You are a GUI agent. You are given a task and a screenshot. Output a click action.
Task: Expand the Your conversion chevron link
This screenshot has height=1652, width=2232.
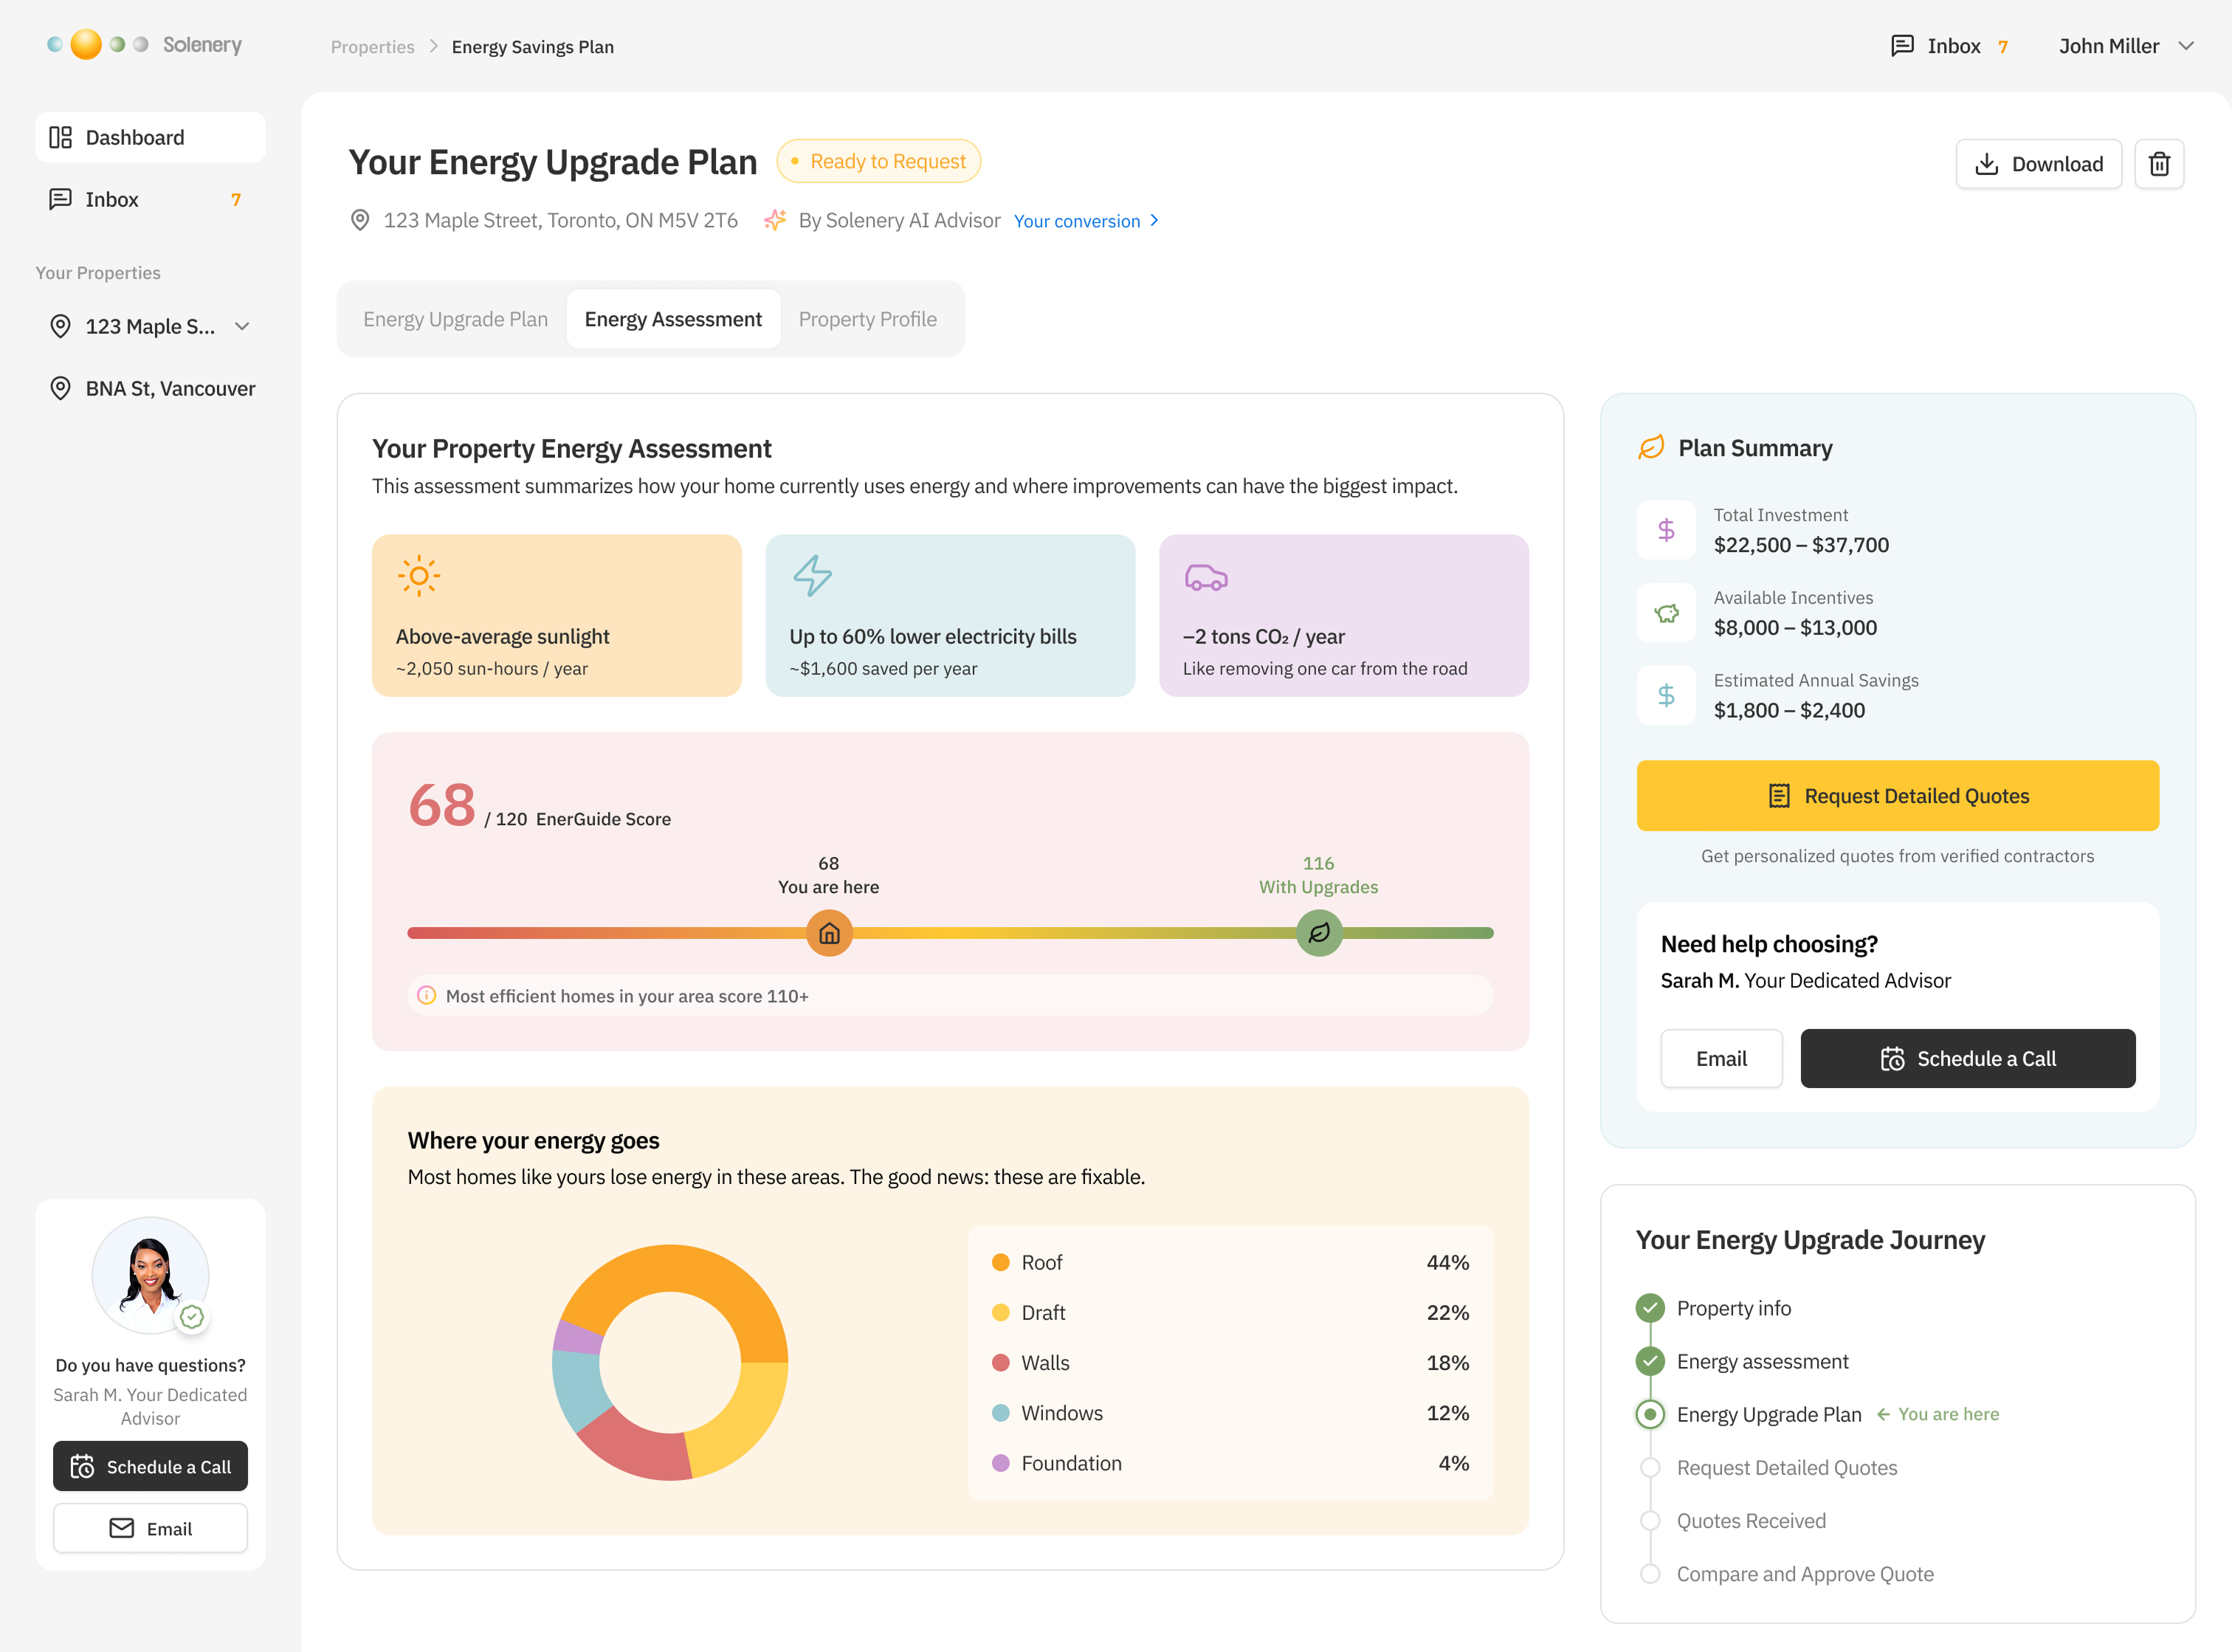click(1155, 221)
